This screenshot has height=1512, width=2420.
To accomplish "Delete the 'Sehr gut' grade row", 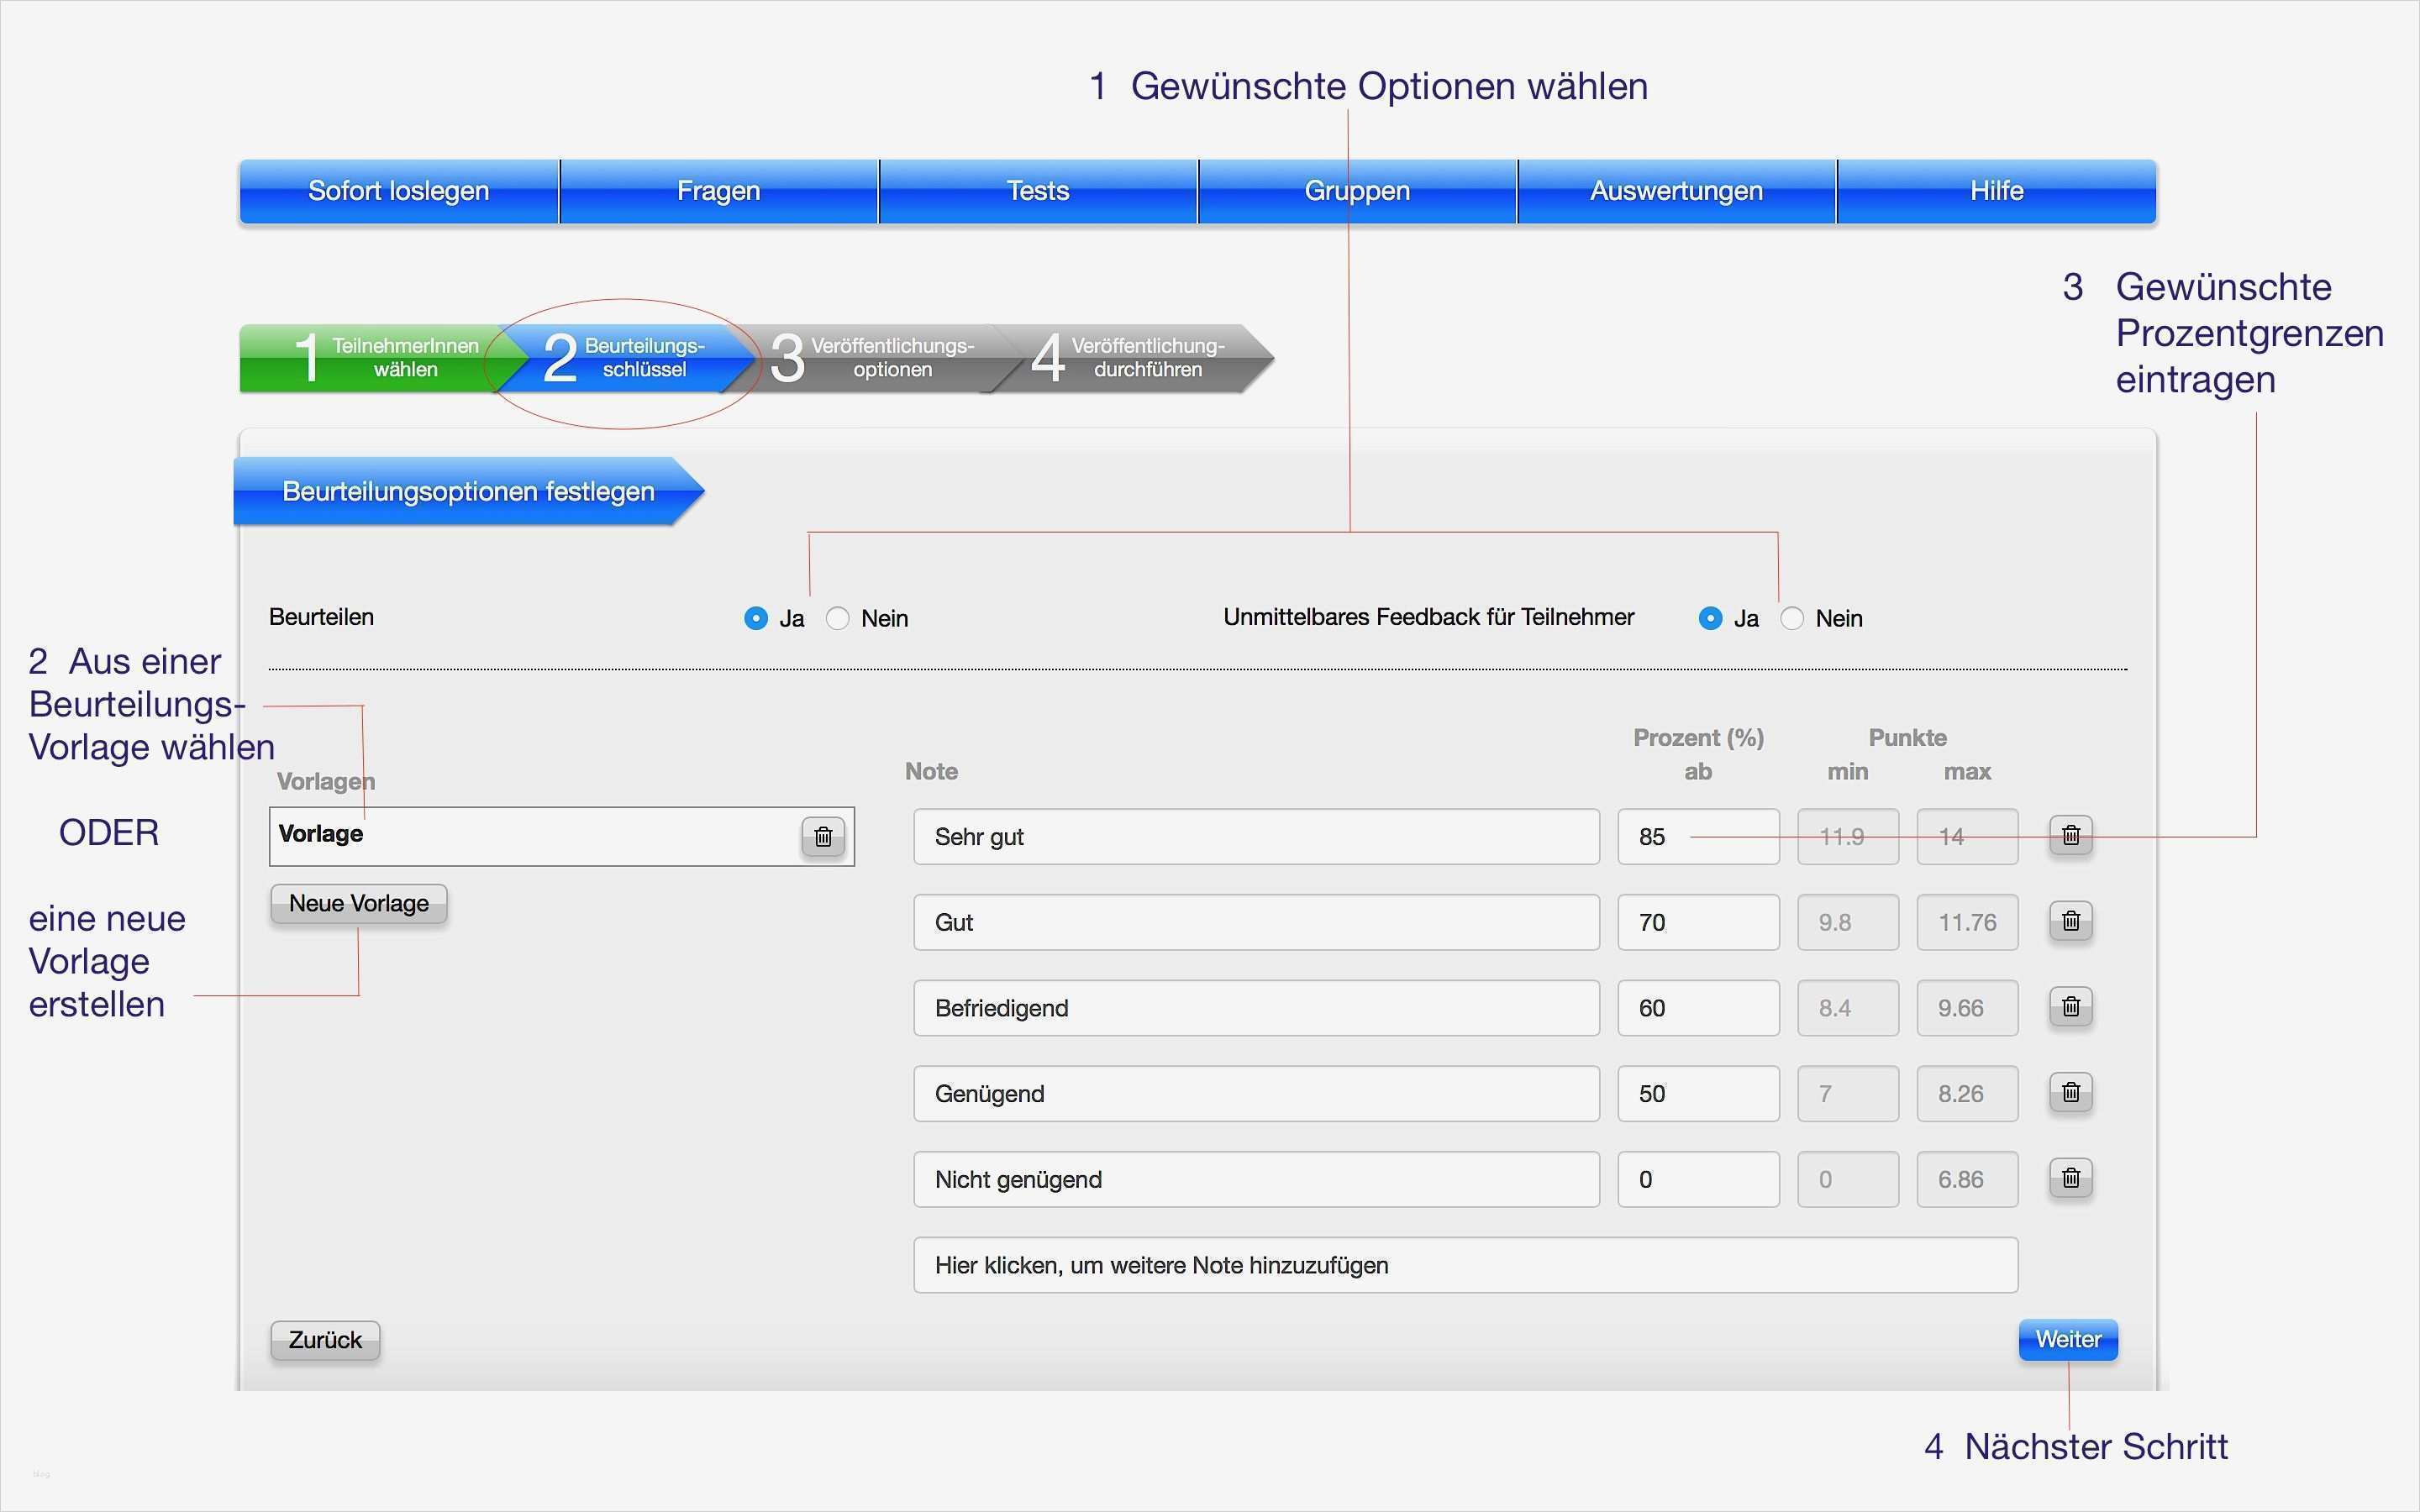I will pyautogui.click(x=2070, y=835).
